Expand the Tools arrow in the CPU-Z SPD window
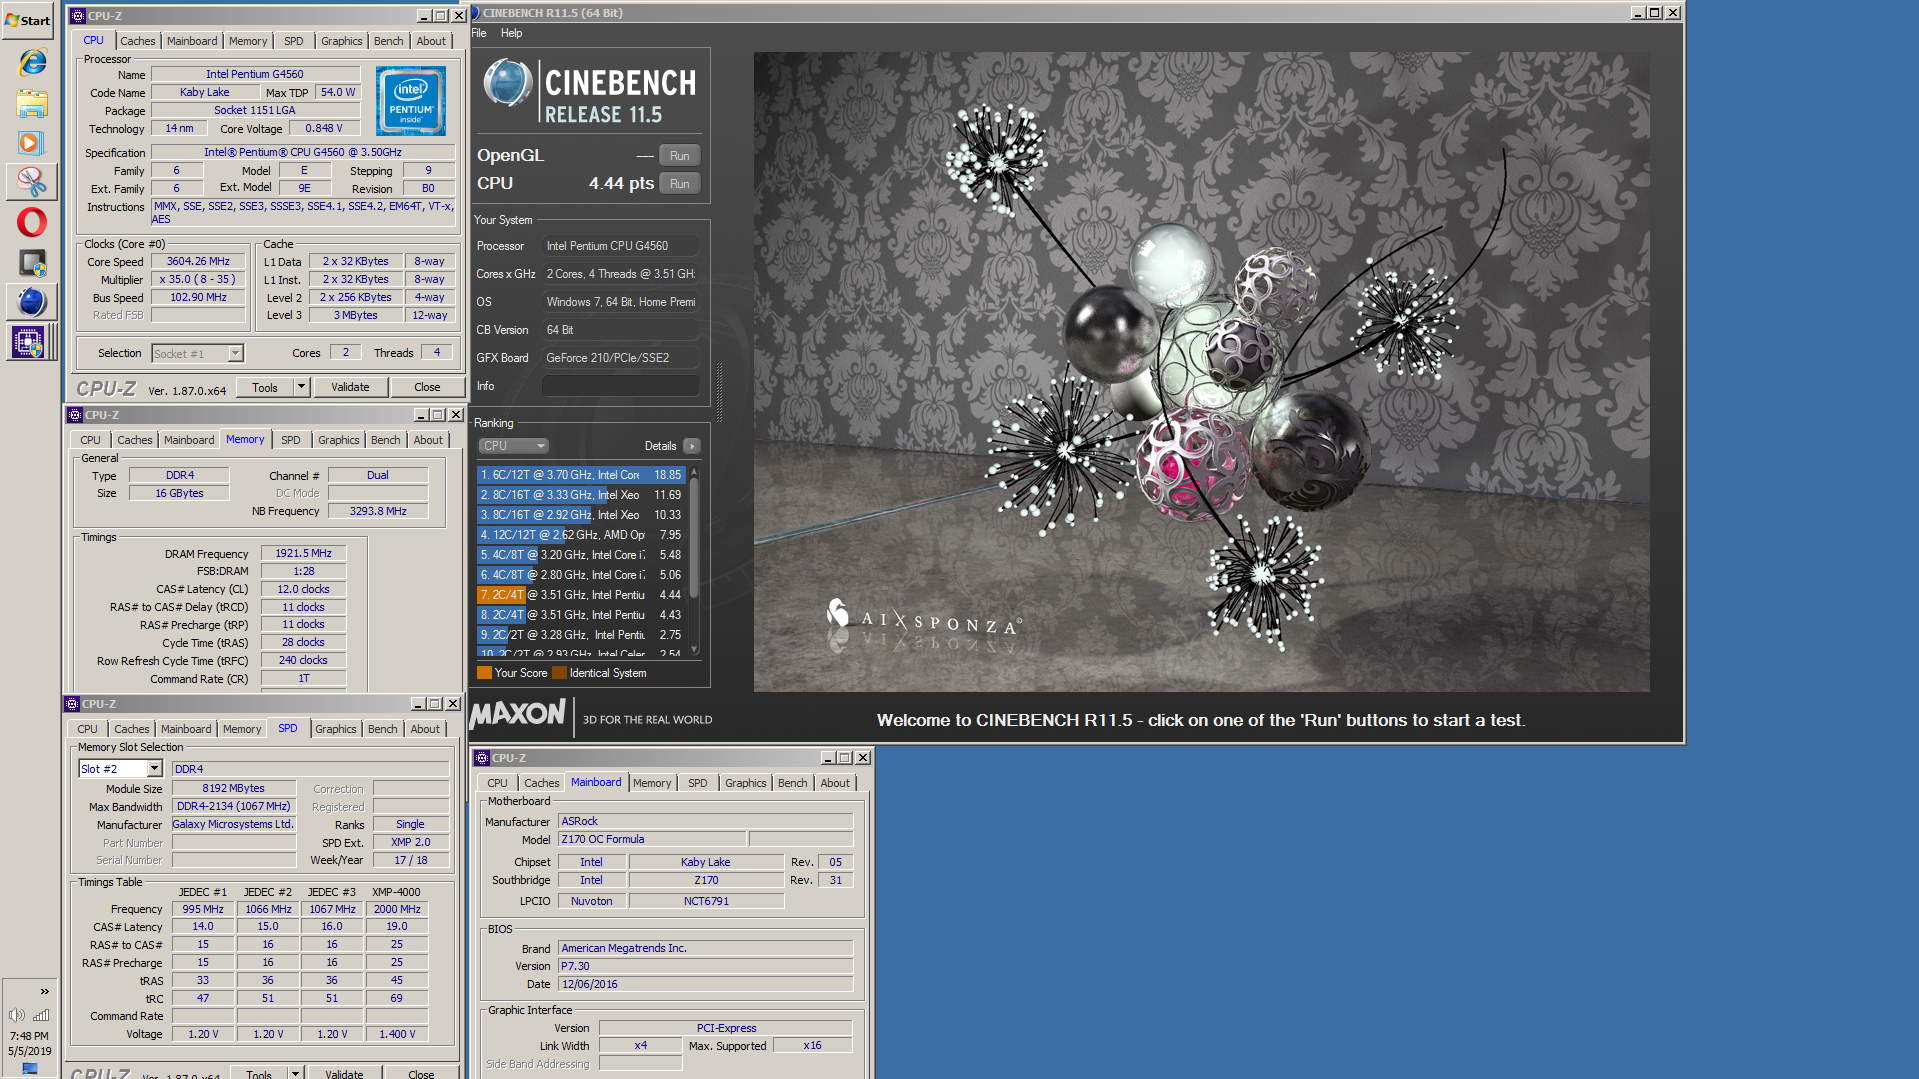Viewport: 1919px width, 1079px height. coord(295,1073)
